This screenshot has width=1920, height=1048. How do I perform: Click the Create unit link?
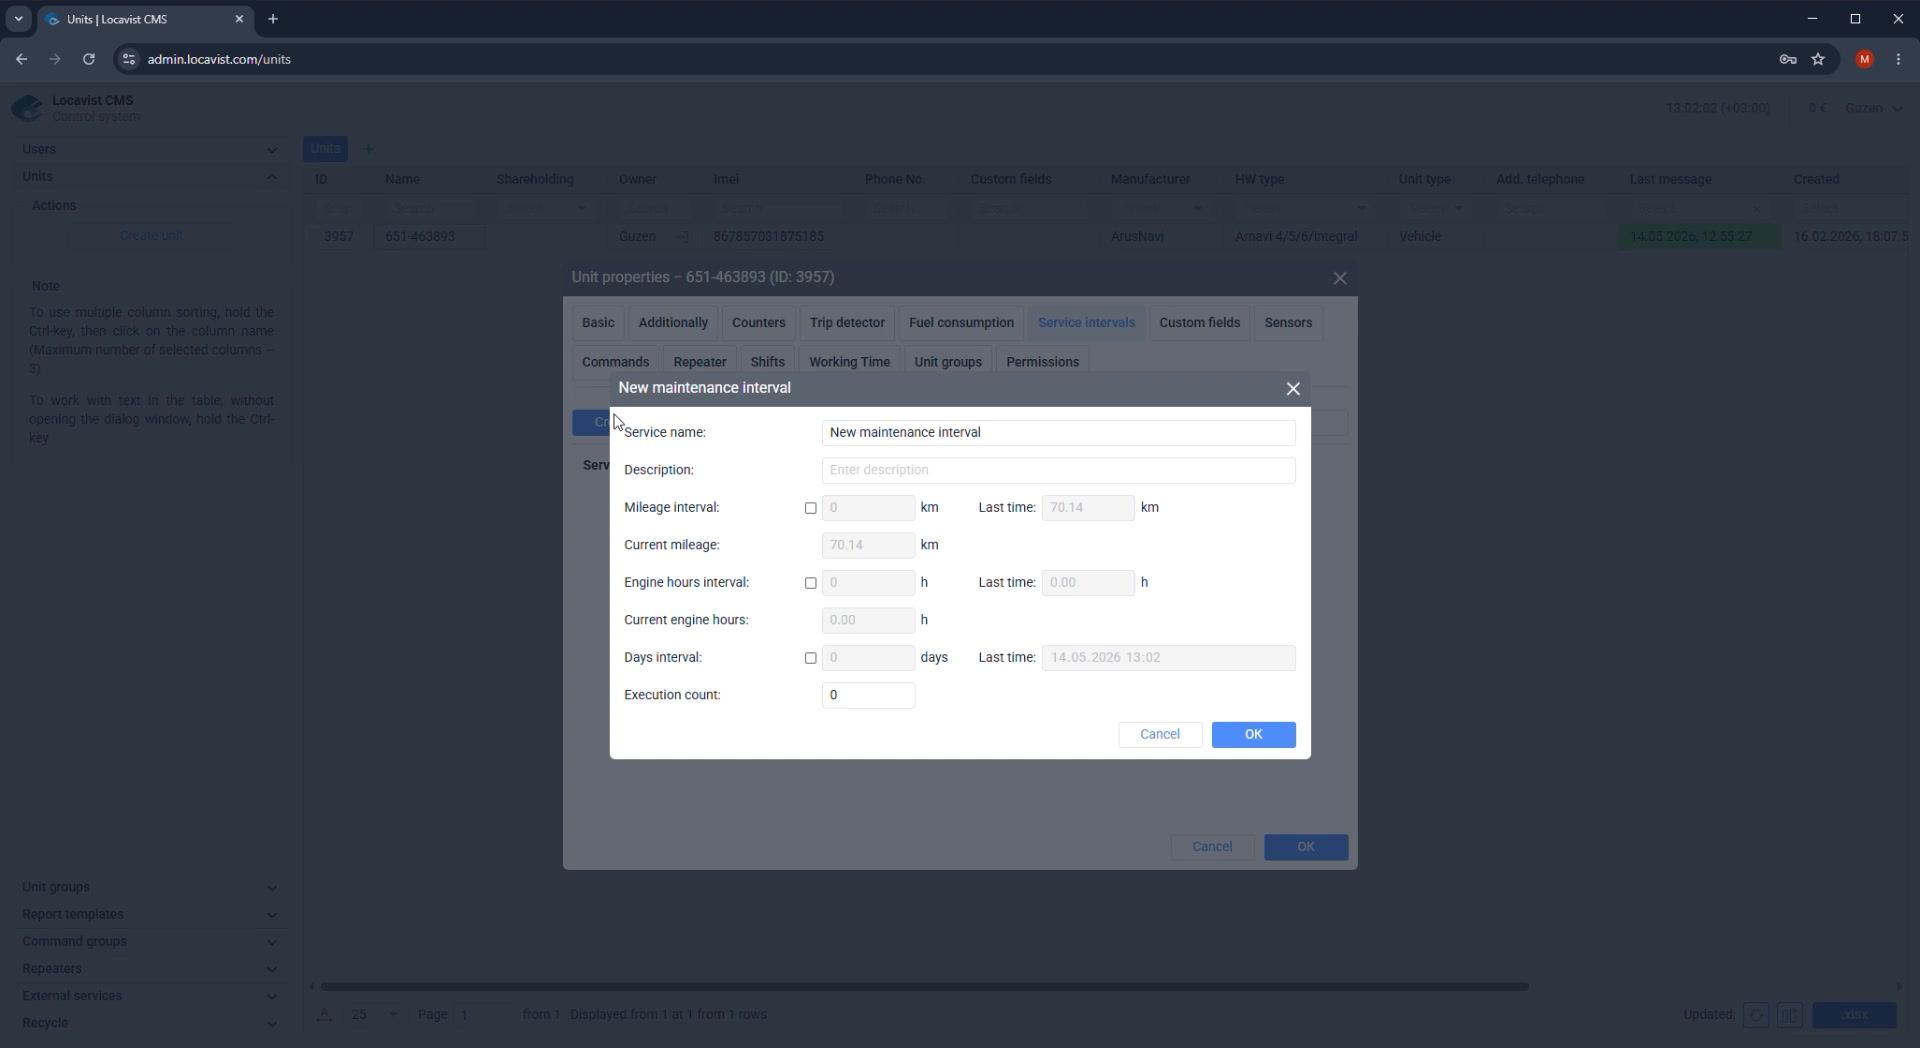click(151, 236)
